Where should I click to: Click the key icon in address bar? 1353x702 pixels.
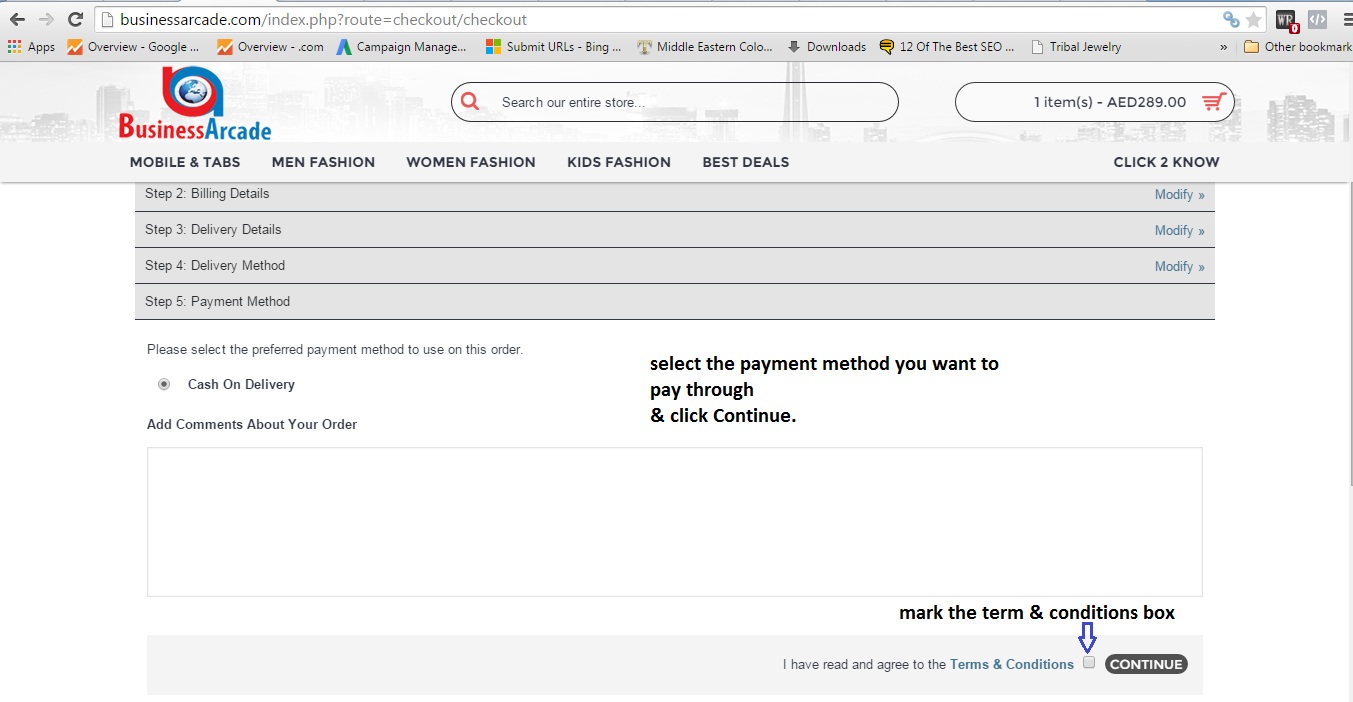[1231, 20]
